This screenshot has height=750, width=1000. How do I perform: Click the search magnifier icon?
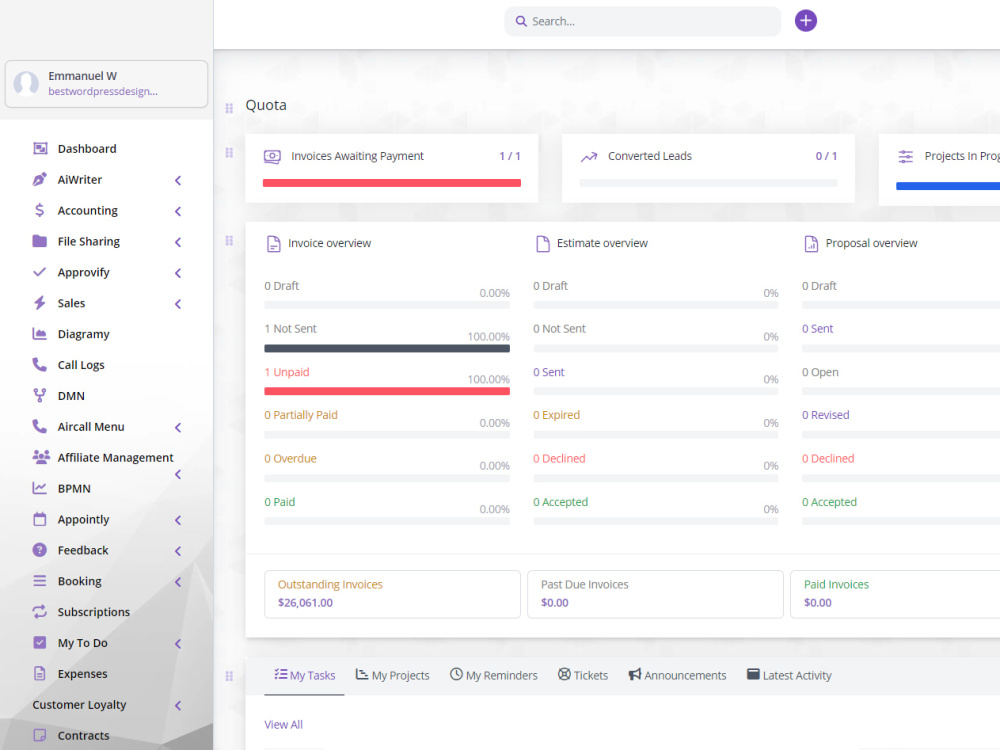pyautogui.click(x=521, y=21)
